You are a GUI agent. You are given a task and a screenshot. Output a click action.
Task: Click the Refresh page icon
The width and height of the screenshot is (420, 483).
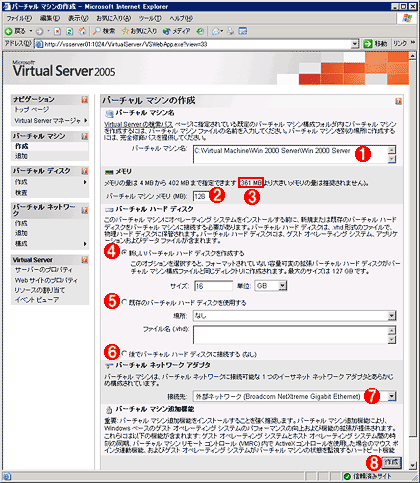point(69,31)
